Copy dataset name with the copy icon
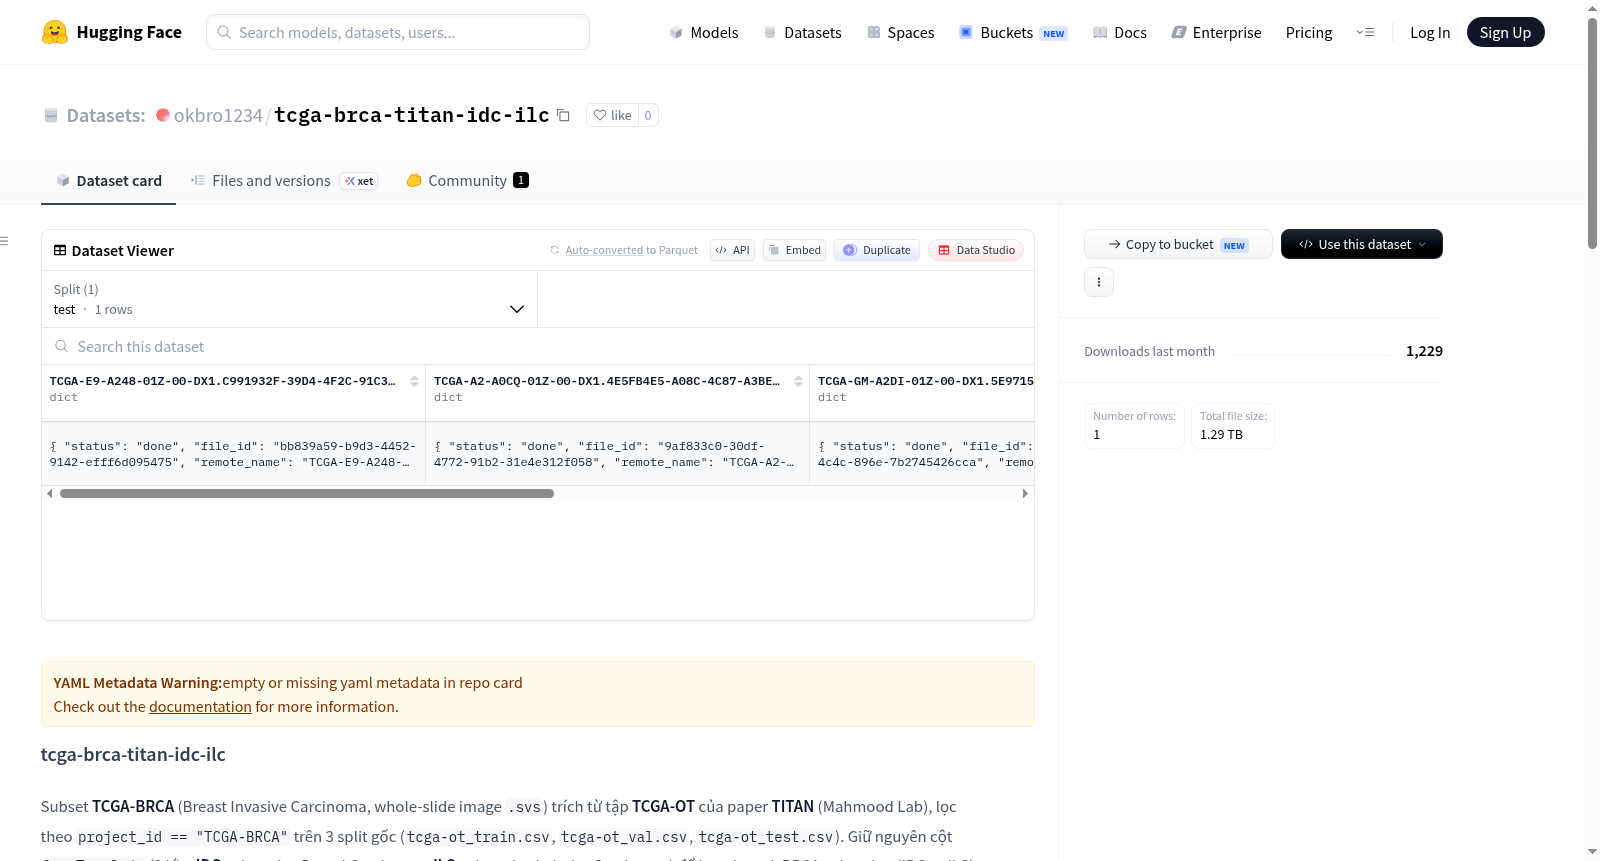 [563, 115]
